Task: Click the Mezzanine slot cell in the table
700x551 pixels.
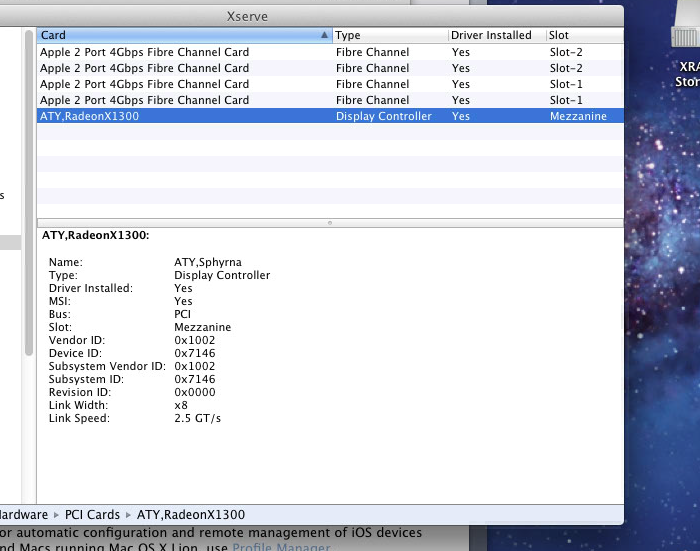Action: point(578,116)
